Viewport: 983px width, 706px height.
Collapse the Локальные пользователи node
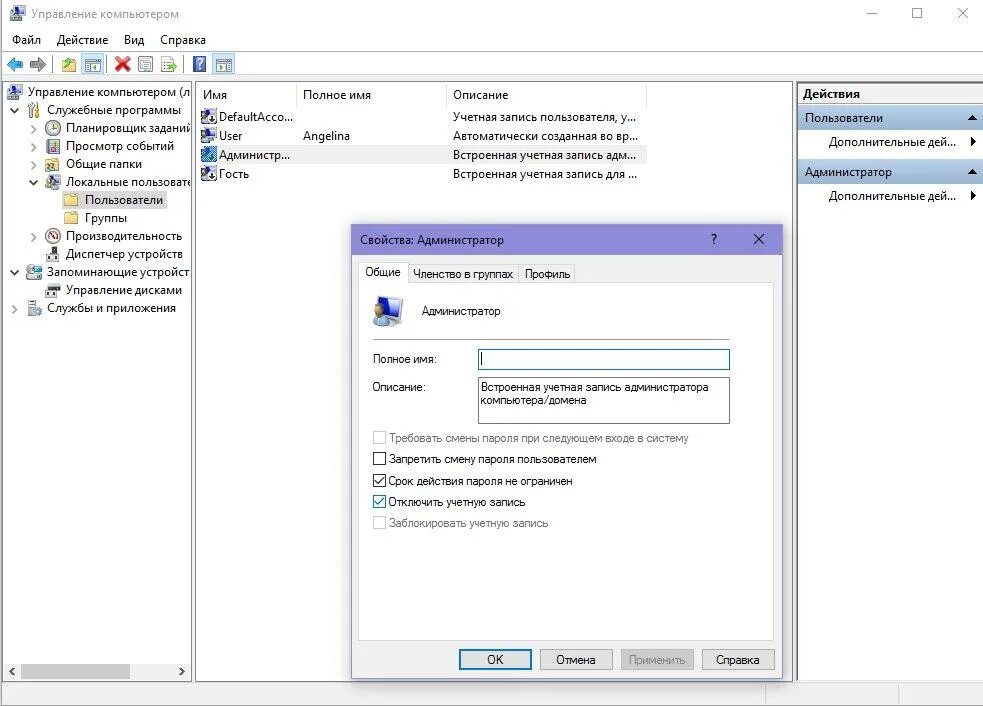pos(33,182)
